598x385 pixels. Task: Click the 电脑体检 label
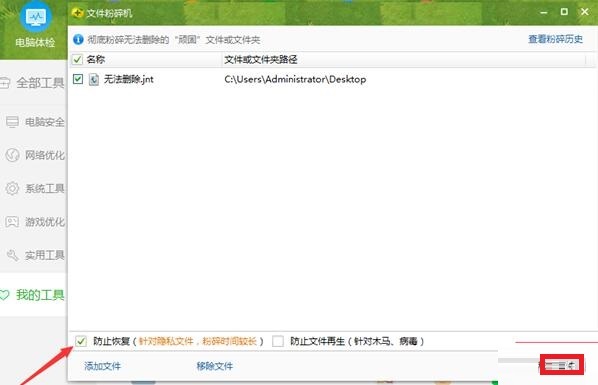(35, 42)
